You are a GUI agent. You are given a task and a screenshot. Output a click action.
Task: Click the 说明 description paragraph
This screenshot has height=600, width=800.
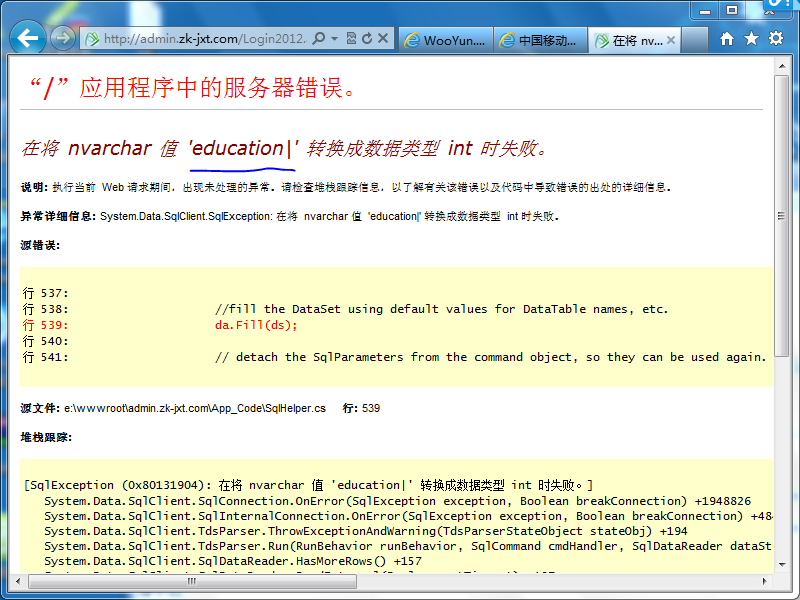coord(345,187)
